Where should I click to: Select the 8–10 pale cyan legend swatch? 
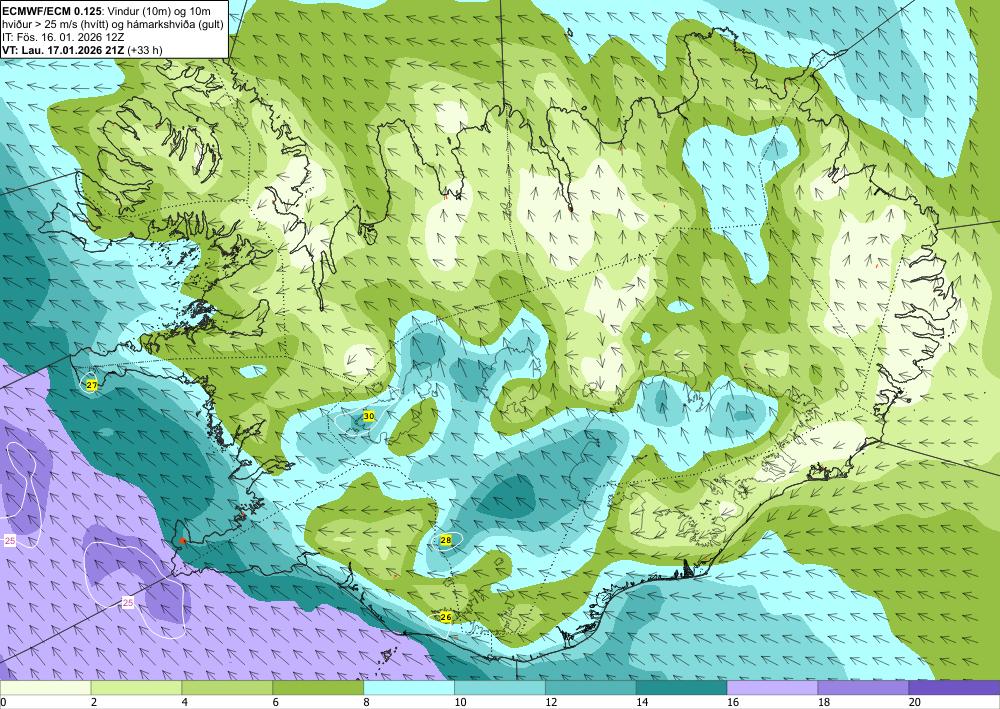(409, 688)
